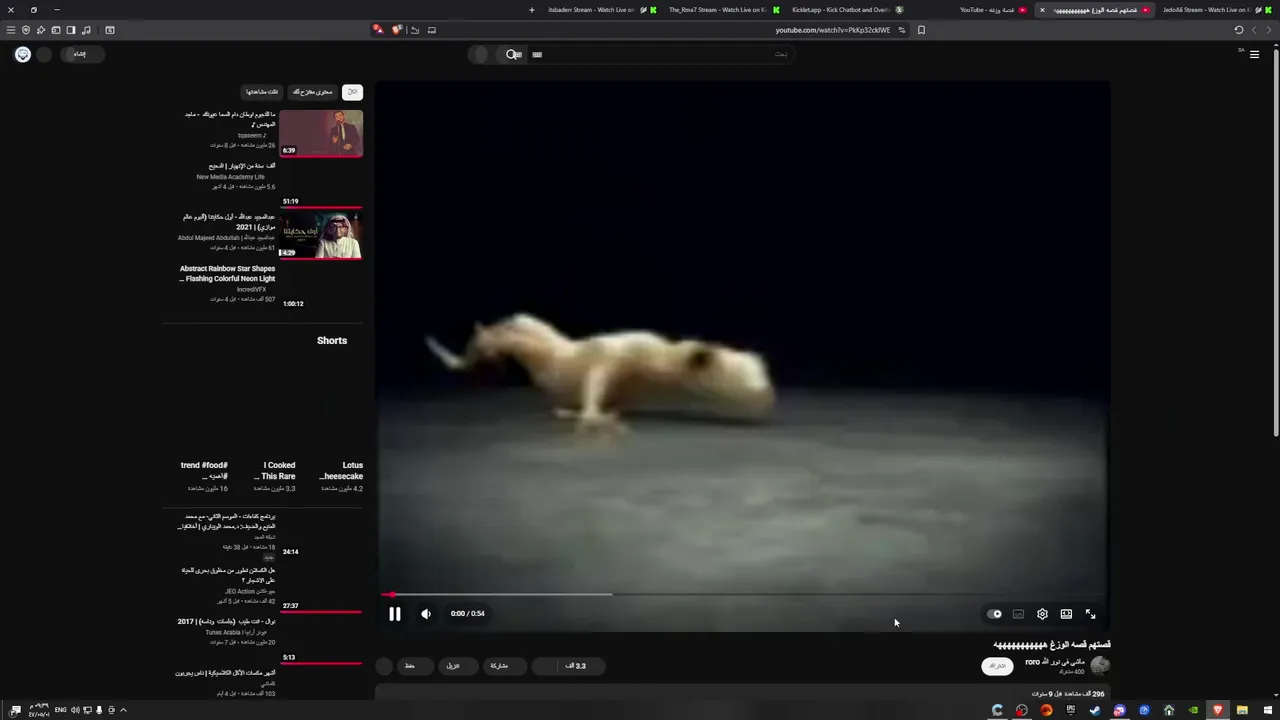Open the extensions puzzle icon in toolbar

pos(41,30)
